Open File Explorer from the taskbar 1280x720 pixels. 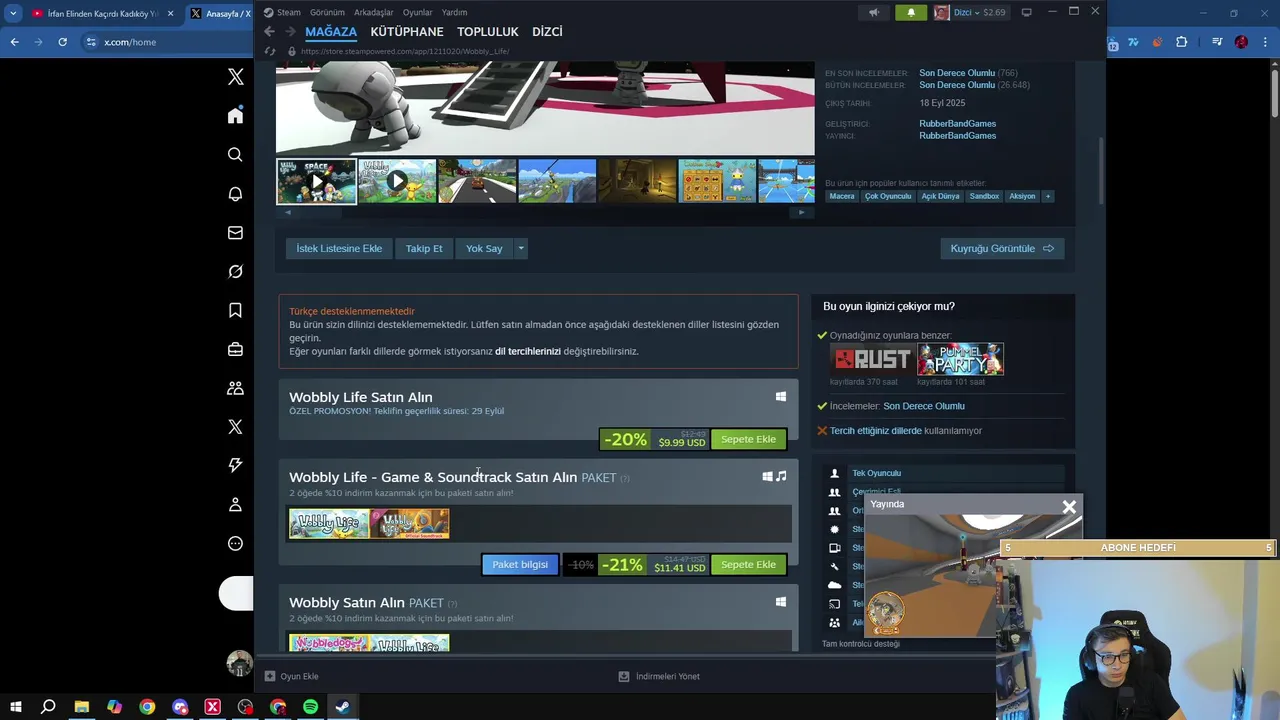[81, 707]
